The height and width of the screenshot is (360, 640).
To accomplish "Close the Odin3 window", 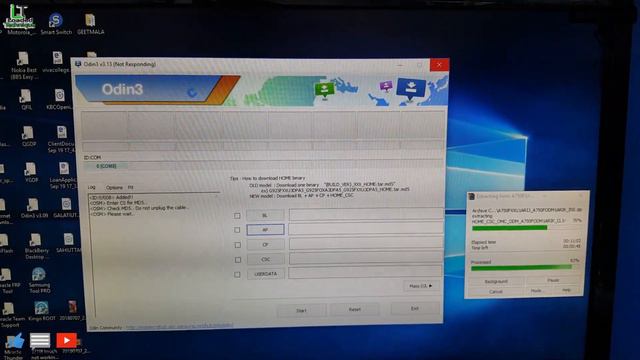I will [x=439, y=64].
